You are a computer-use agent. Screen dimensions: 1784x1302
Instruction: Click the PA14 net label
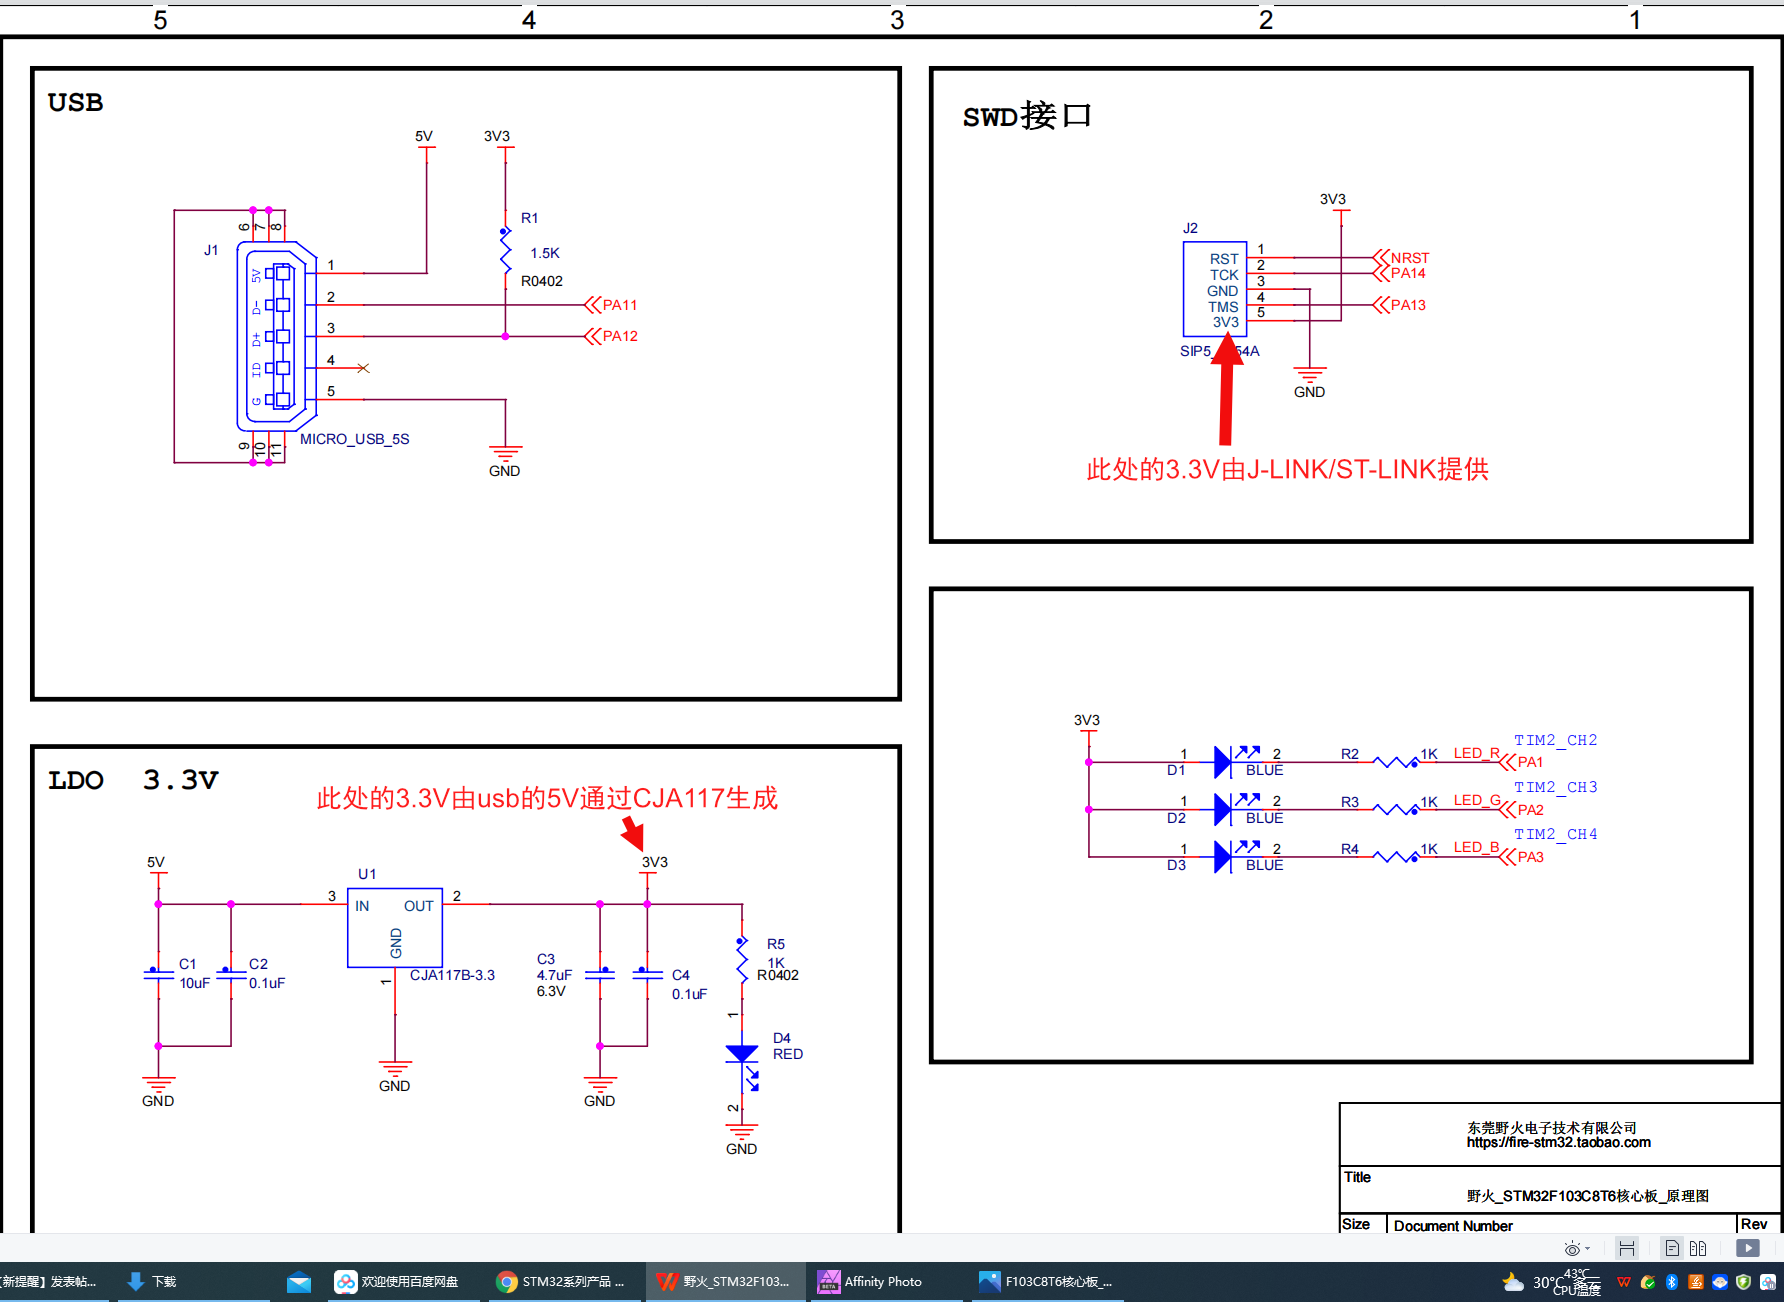click(1408, 273)
